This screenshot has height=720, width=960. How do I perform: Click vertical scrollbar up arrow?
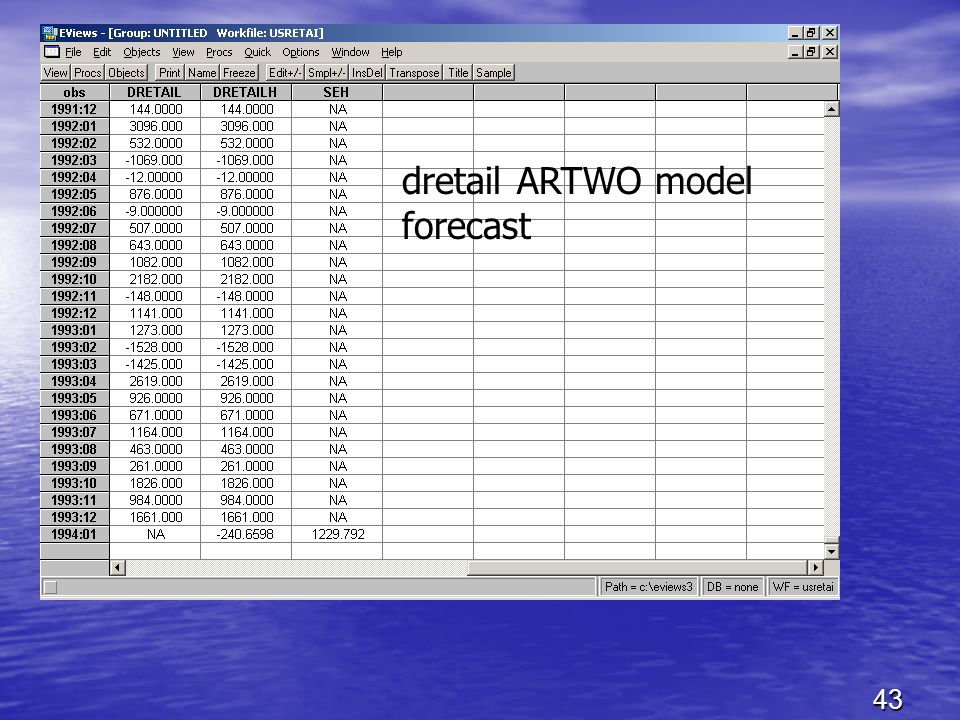[x=831, y=110]
